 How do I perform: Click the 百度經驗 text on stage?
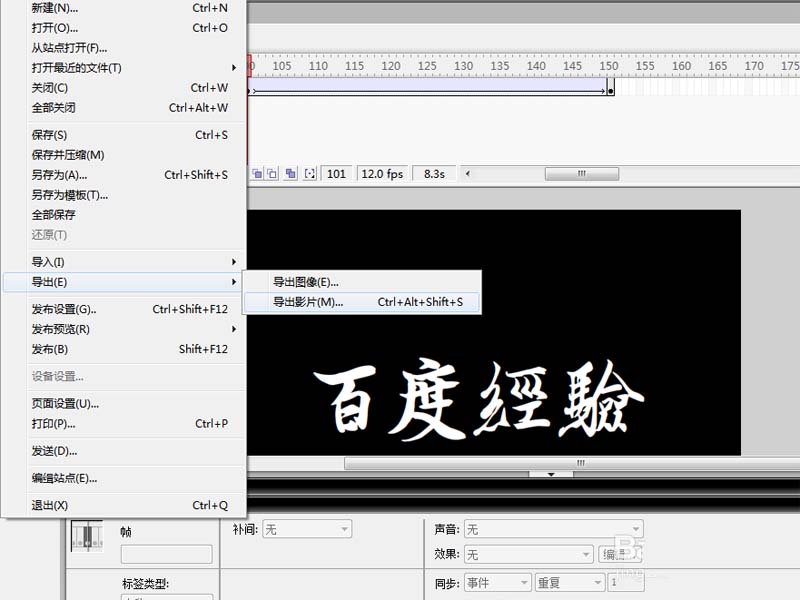[x=478, y=399]
